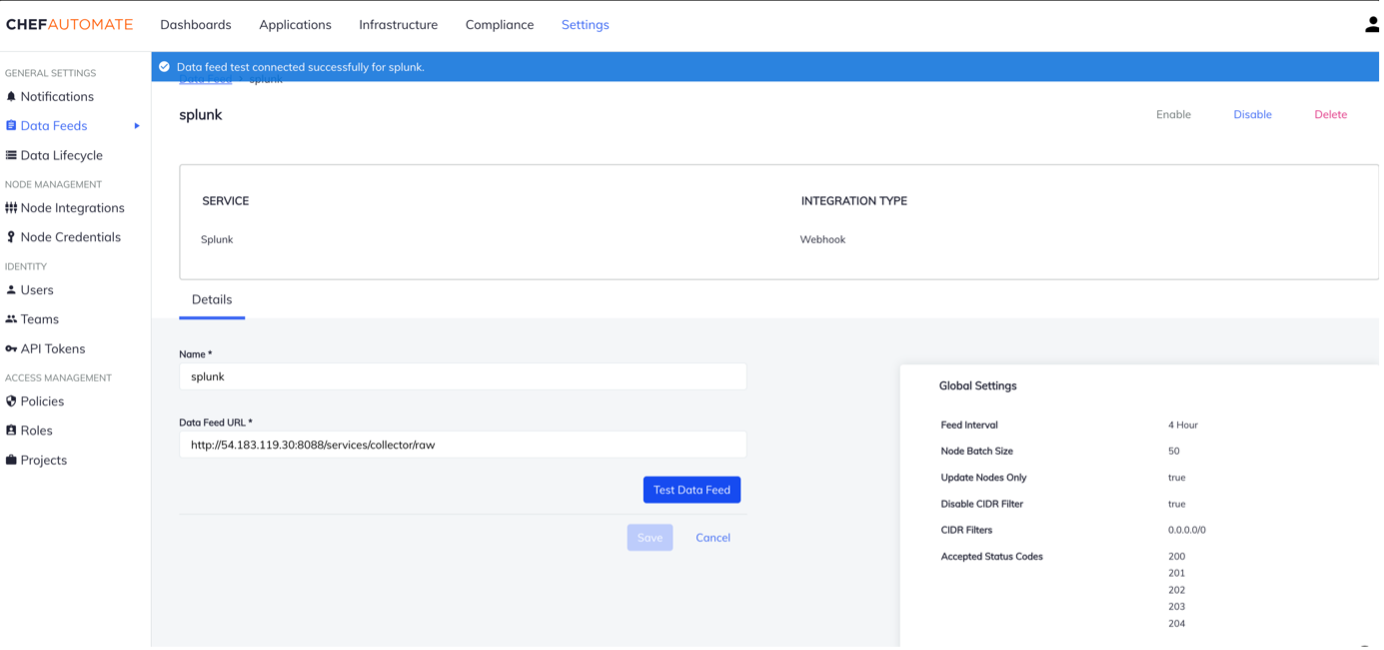
Task: Go to the Compliance section
Action: point(499,25)
